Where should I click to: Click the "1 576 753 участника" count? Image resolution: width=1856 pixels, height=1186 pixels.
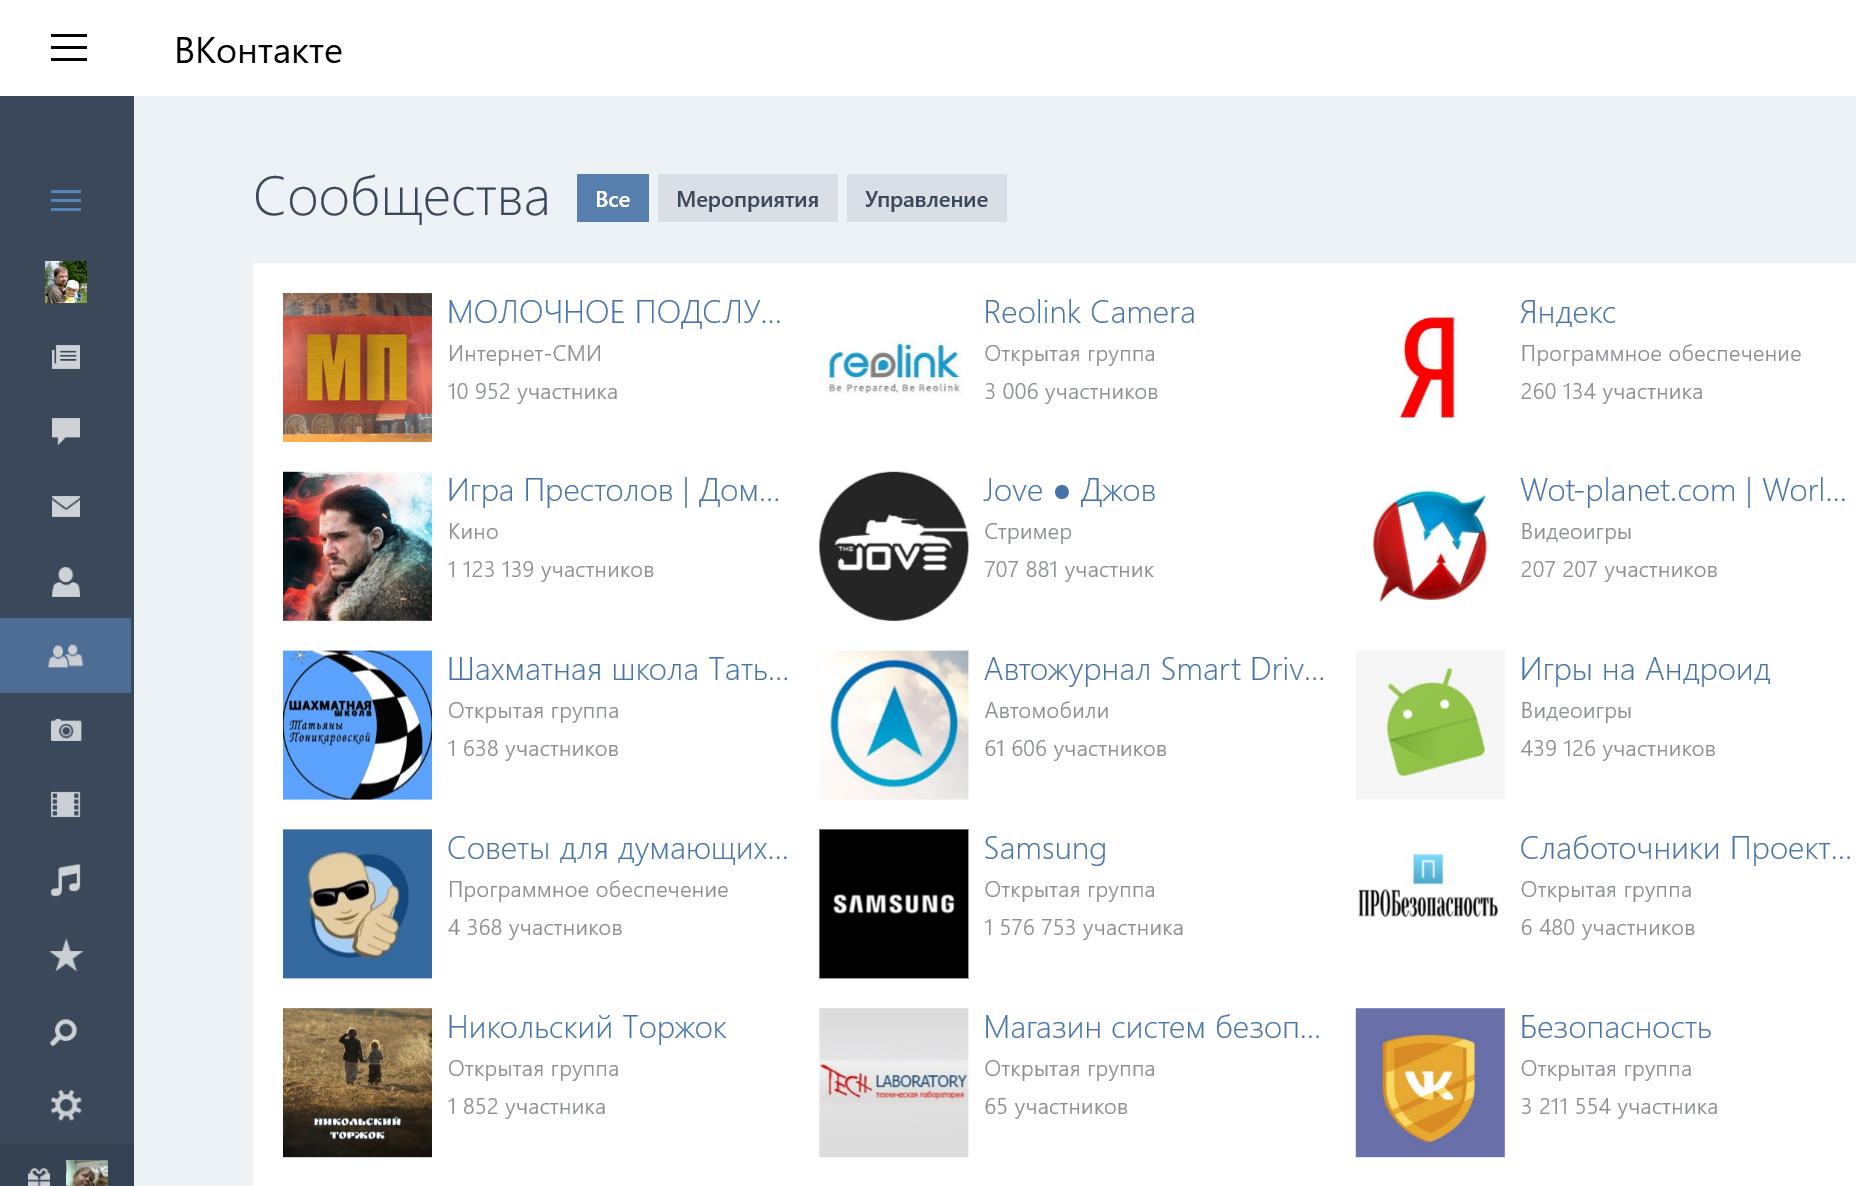[1084, 927]
